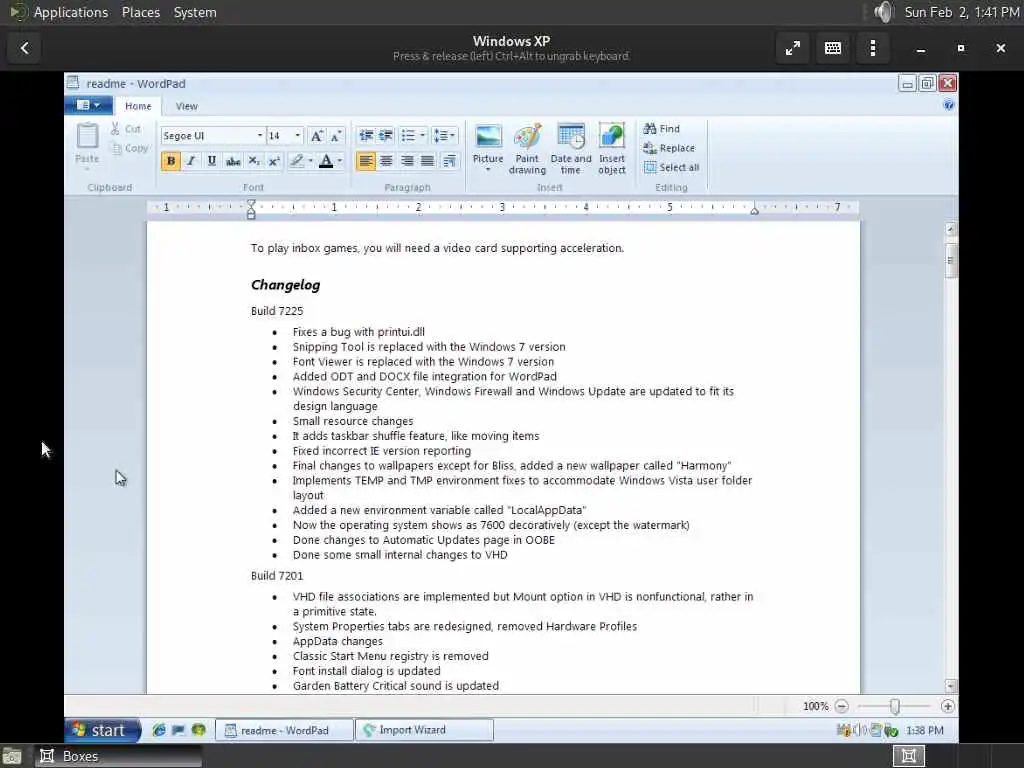Open the font size 14 dropdown
Screen dimensions: 1024x768
[298, 136]
